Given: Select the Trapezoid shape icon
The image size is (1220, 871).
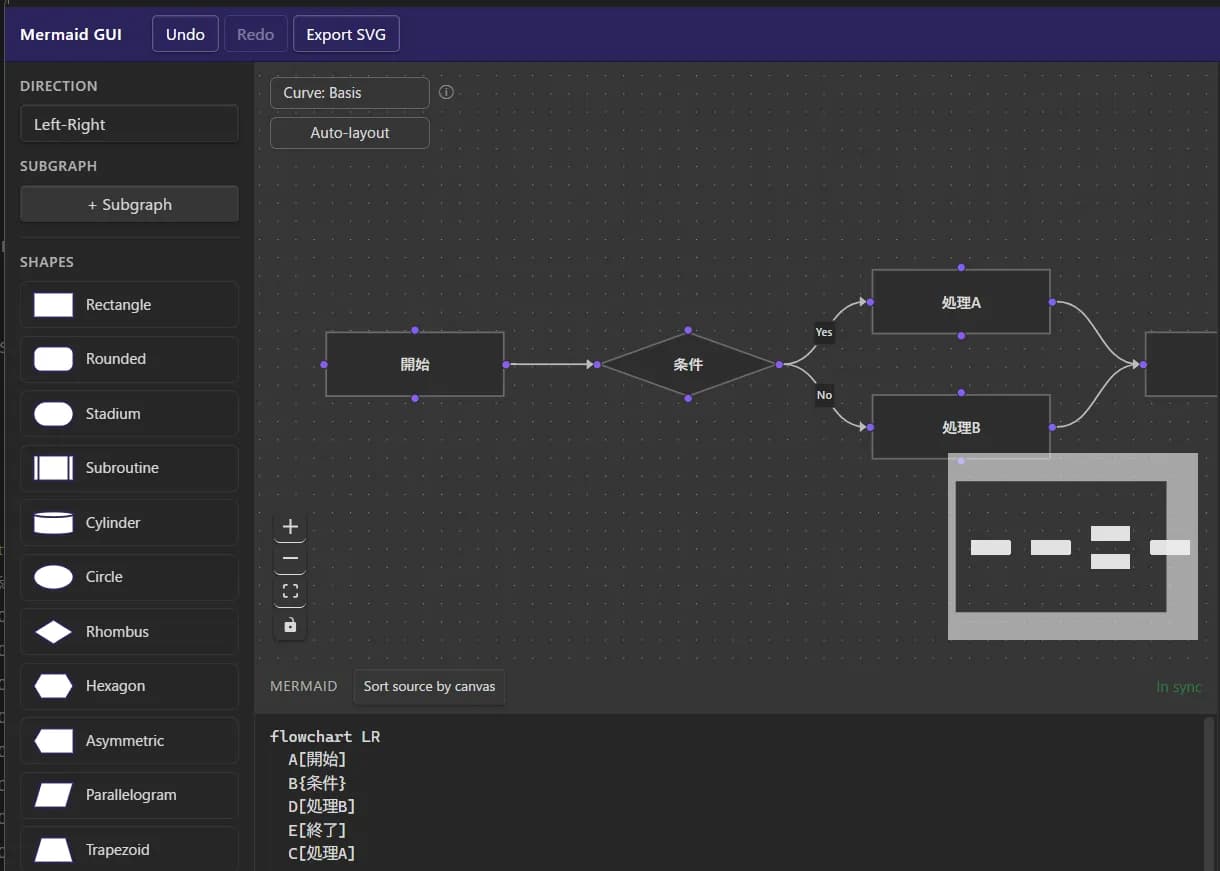Looking at the screenshot, I should click(53, 850).
